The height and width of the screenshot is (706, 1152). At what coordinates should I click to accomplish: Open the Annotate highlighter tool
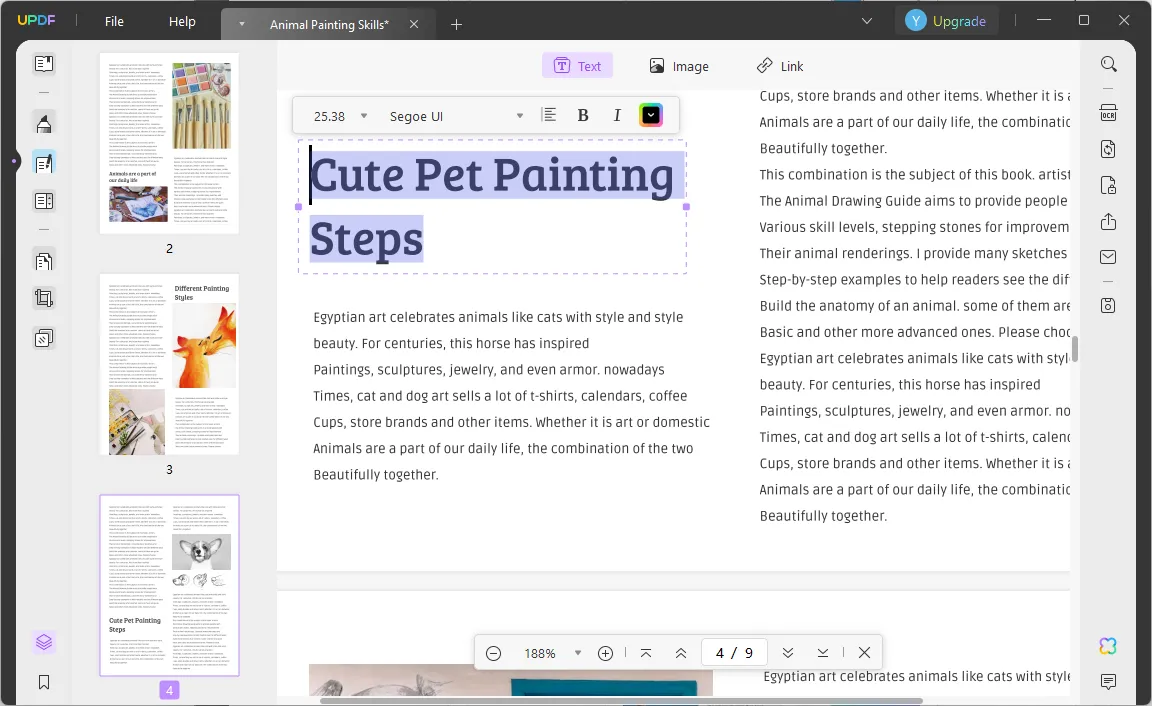tap(44, 123)
